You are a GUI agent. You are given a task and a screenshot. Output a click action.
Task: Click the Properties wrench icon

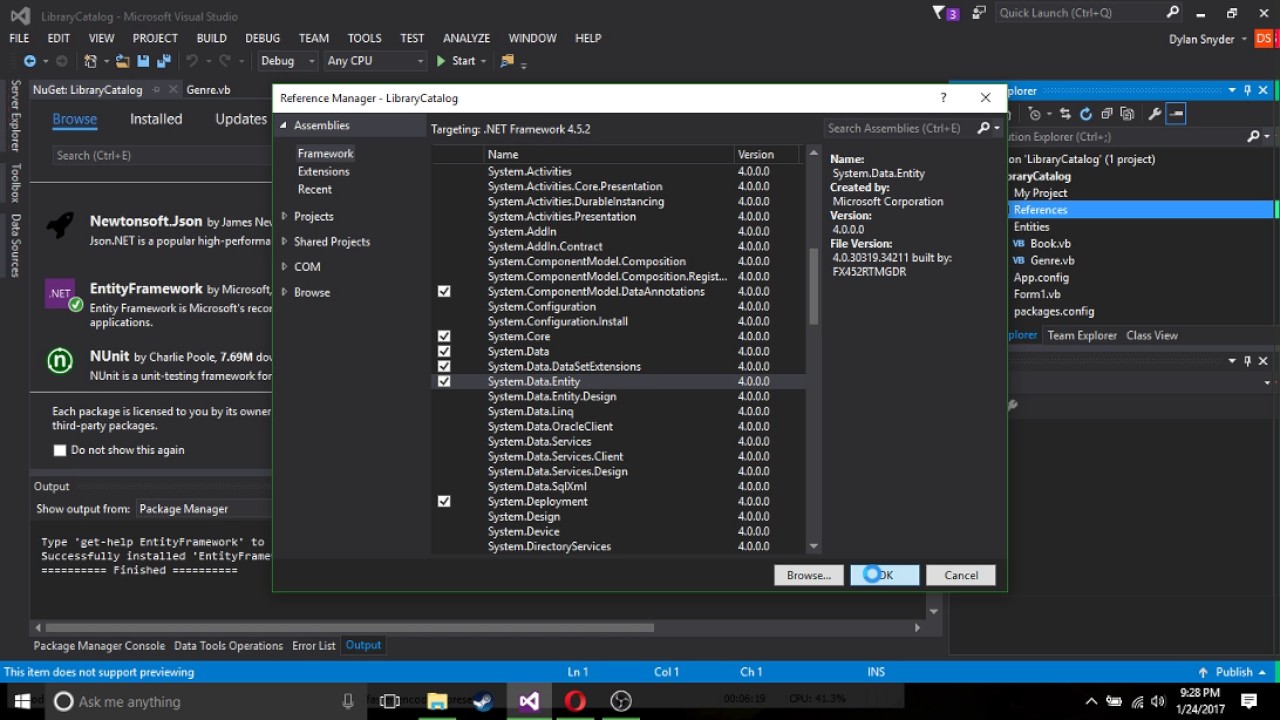click(x=1154, y=114)
